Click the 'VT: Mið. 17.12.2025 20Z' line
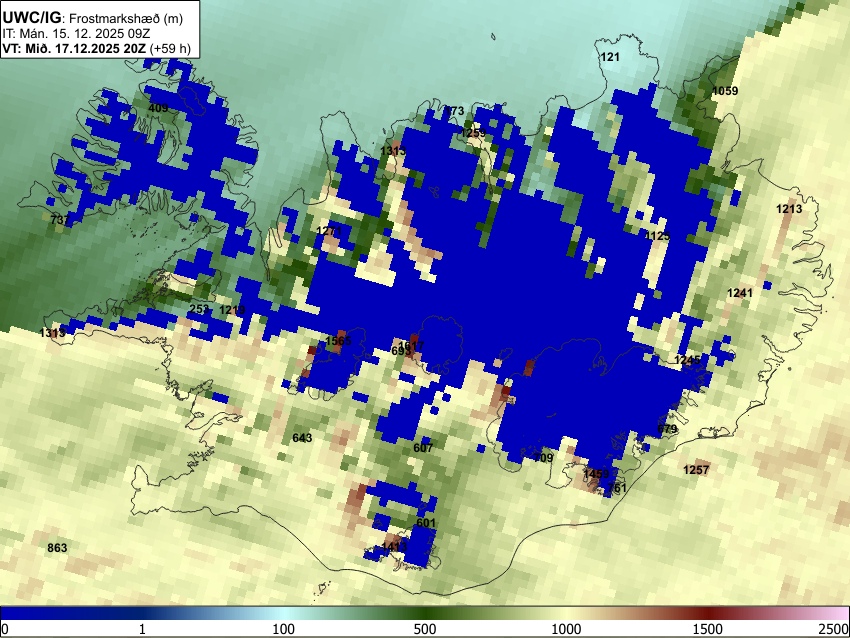850x638 pixels. coord(74,48)
